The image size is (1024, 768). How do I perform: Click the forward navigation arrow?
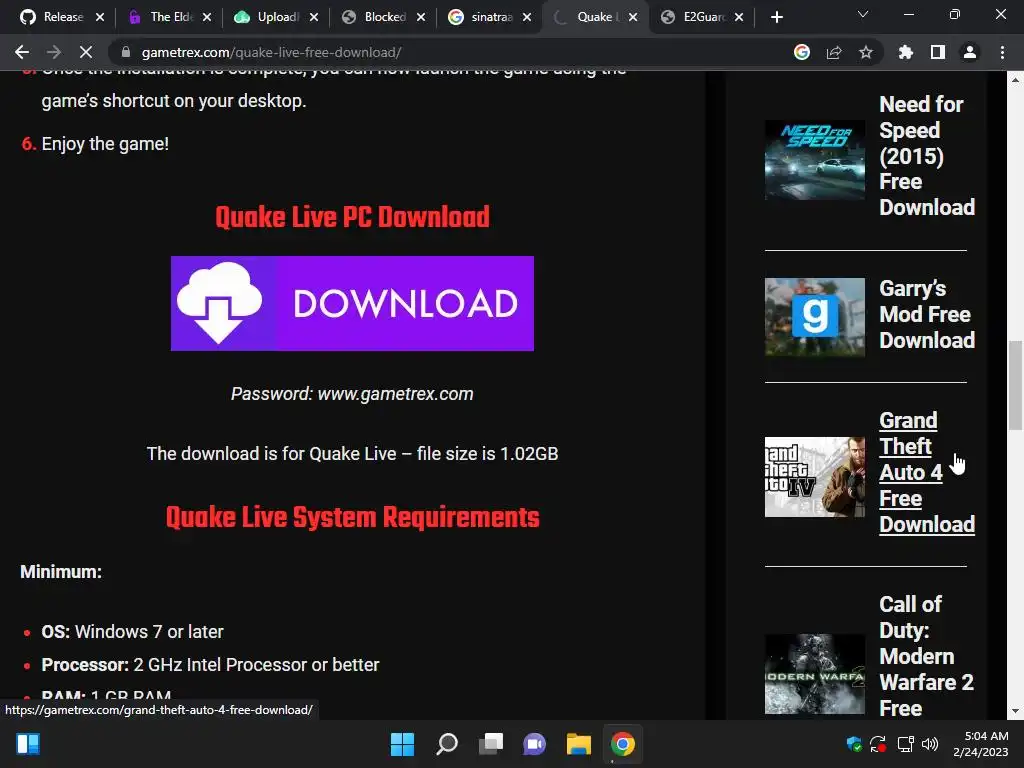(x=54, y=52)
